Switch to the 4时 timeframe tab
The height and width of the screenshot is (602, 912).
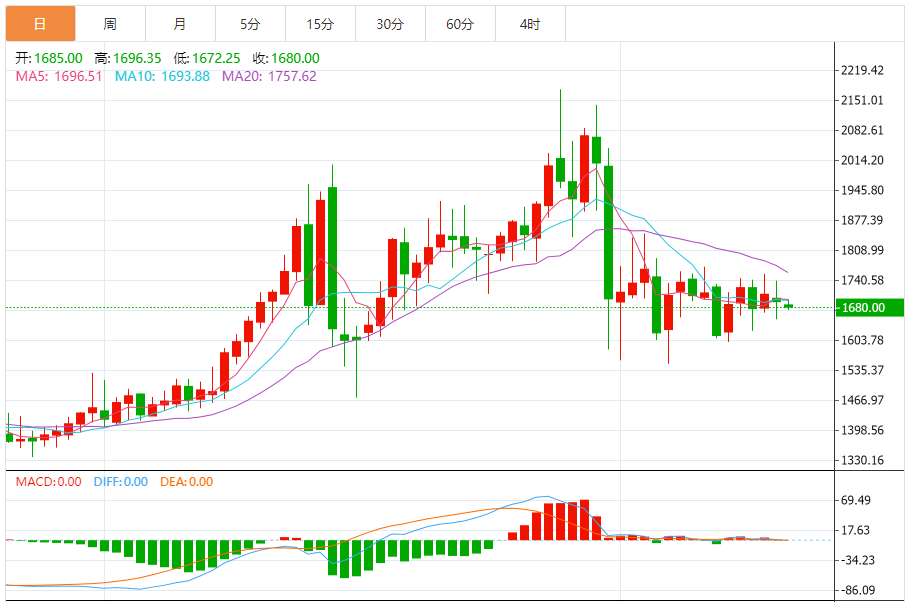point(530,24)
